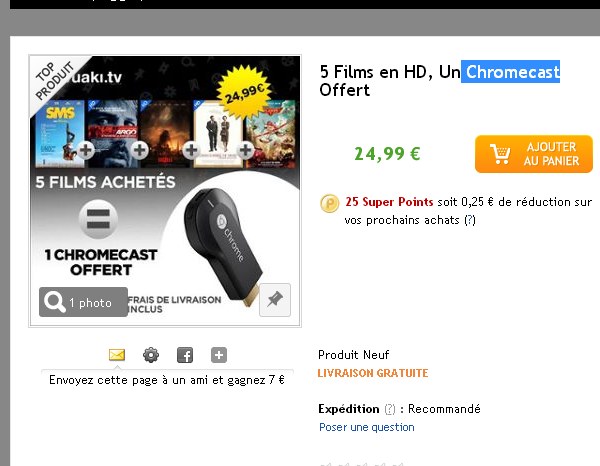Click the SMS movie poster
The width and height of the screenshot is (600, 466).
pos(60,134)
